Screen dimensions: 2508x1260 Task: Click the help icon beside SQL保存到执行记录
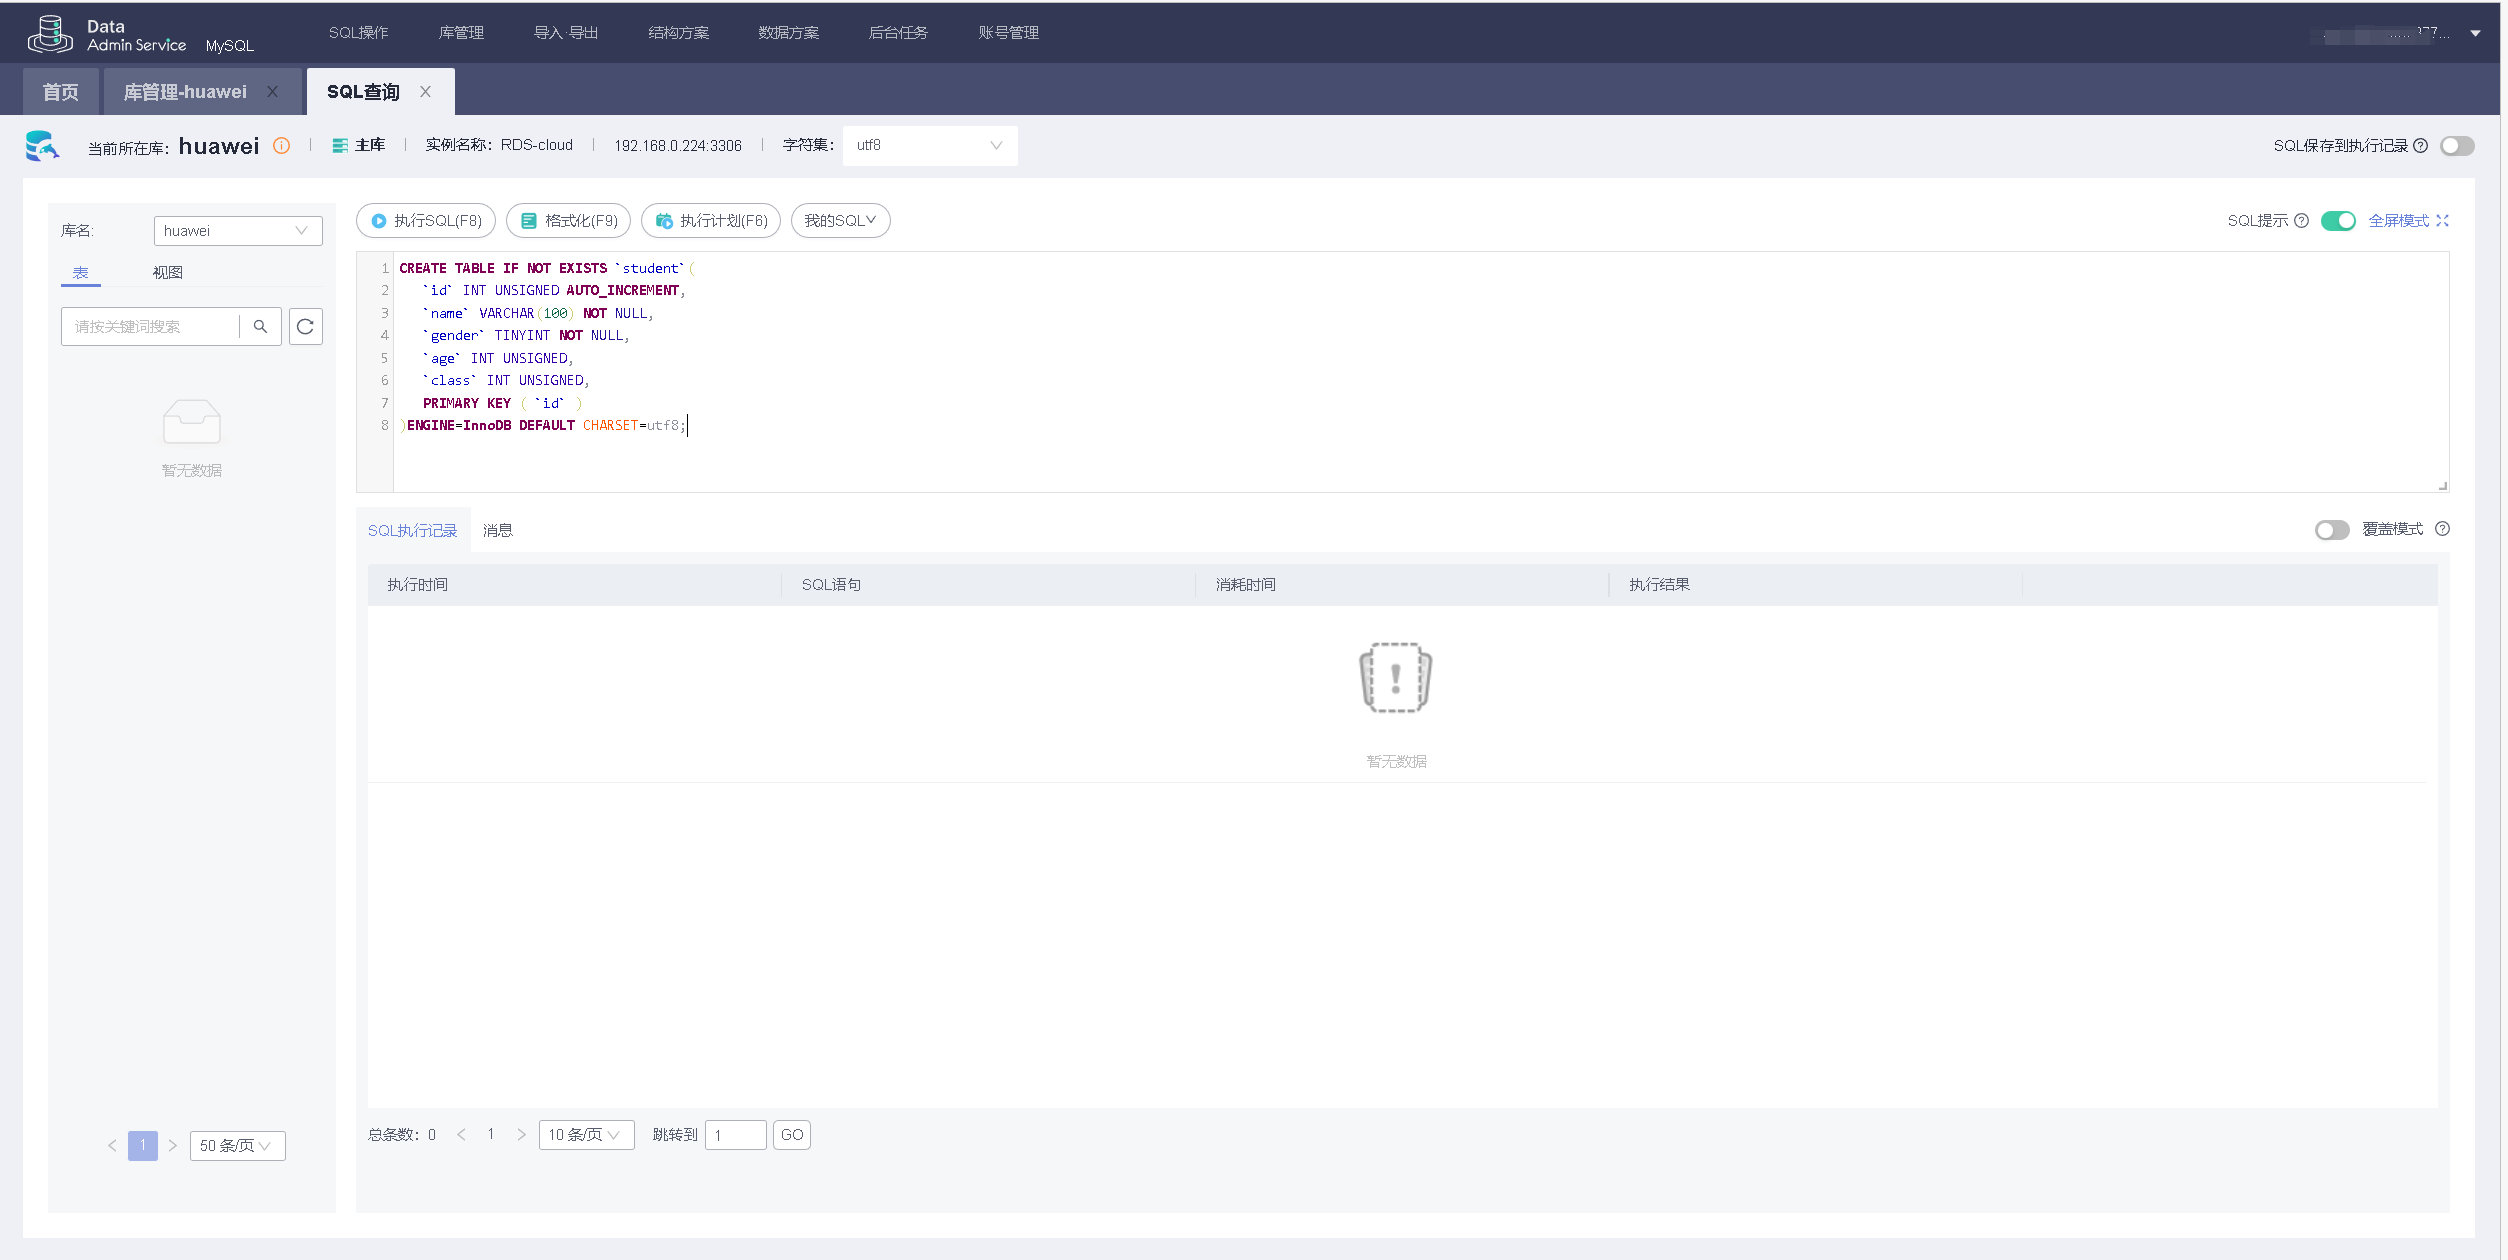point(2420,146)
